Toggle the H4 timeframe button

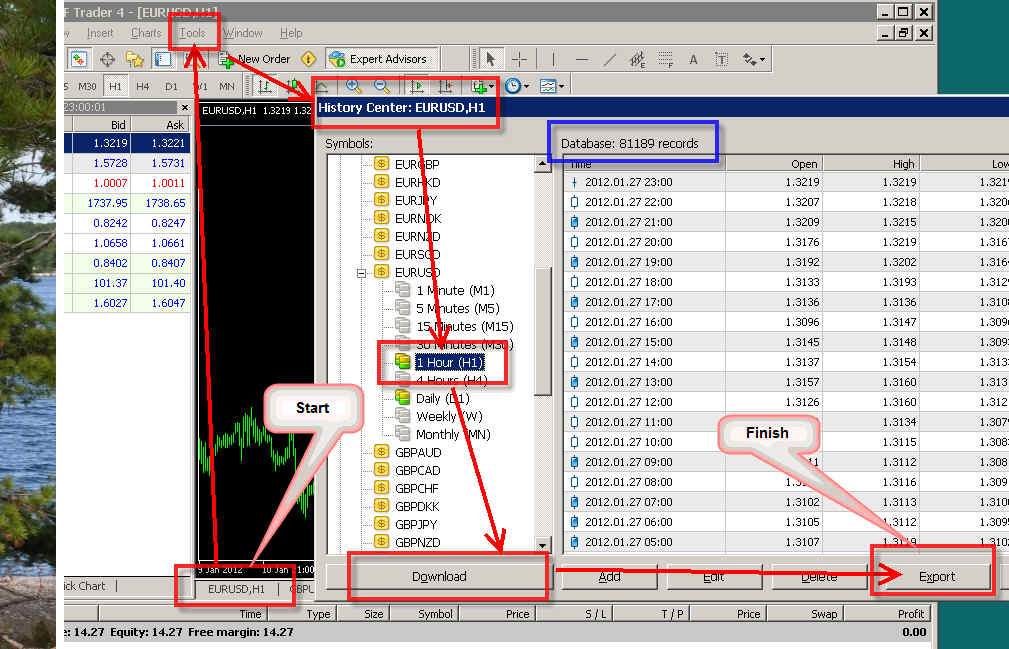[143, 87]
